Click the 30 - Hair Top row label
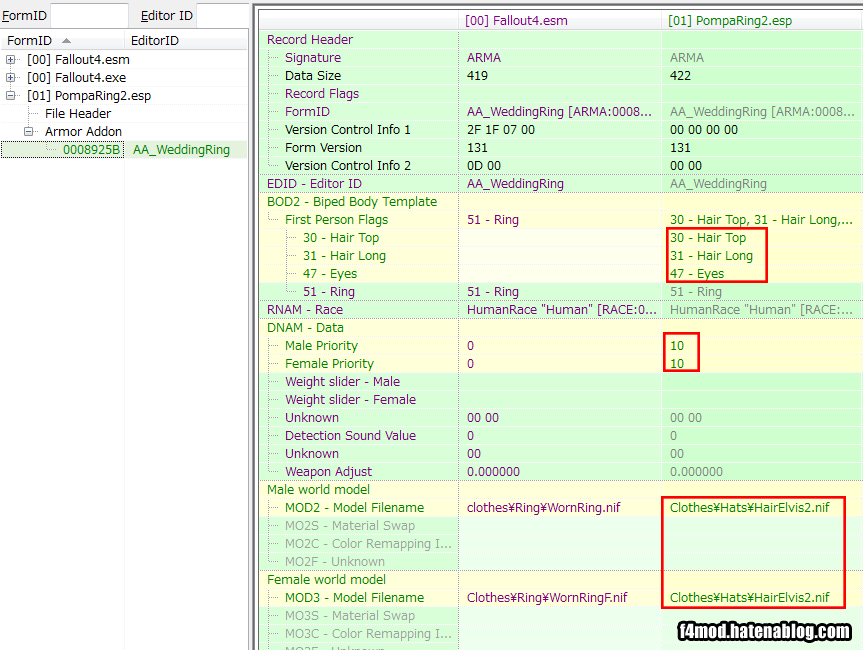863x650 pixels. point(341,238)
